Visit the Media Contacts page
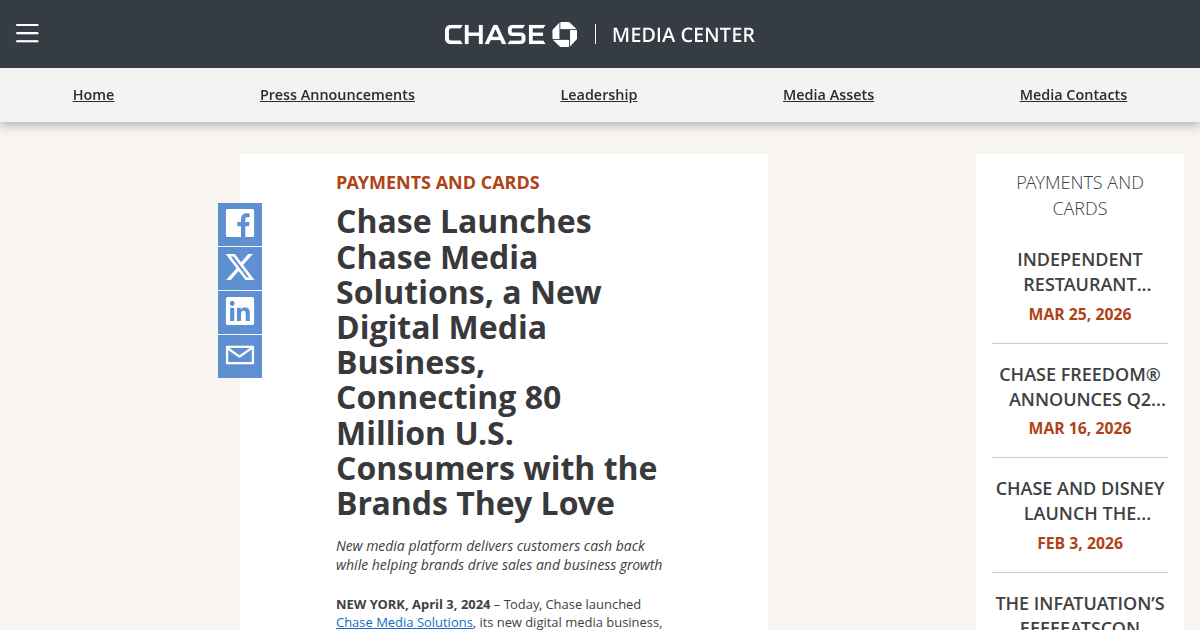Screen dimensions: 1200x630 (x=1073, y=94)
